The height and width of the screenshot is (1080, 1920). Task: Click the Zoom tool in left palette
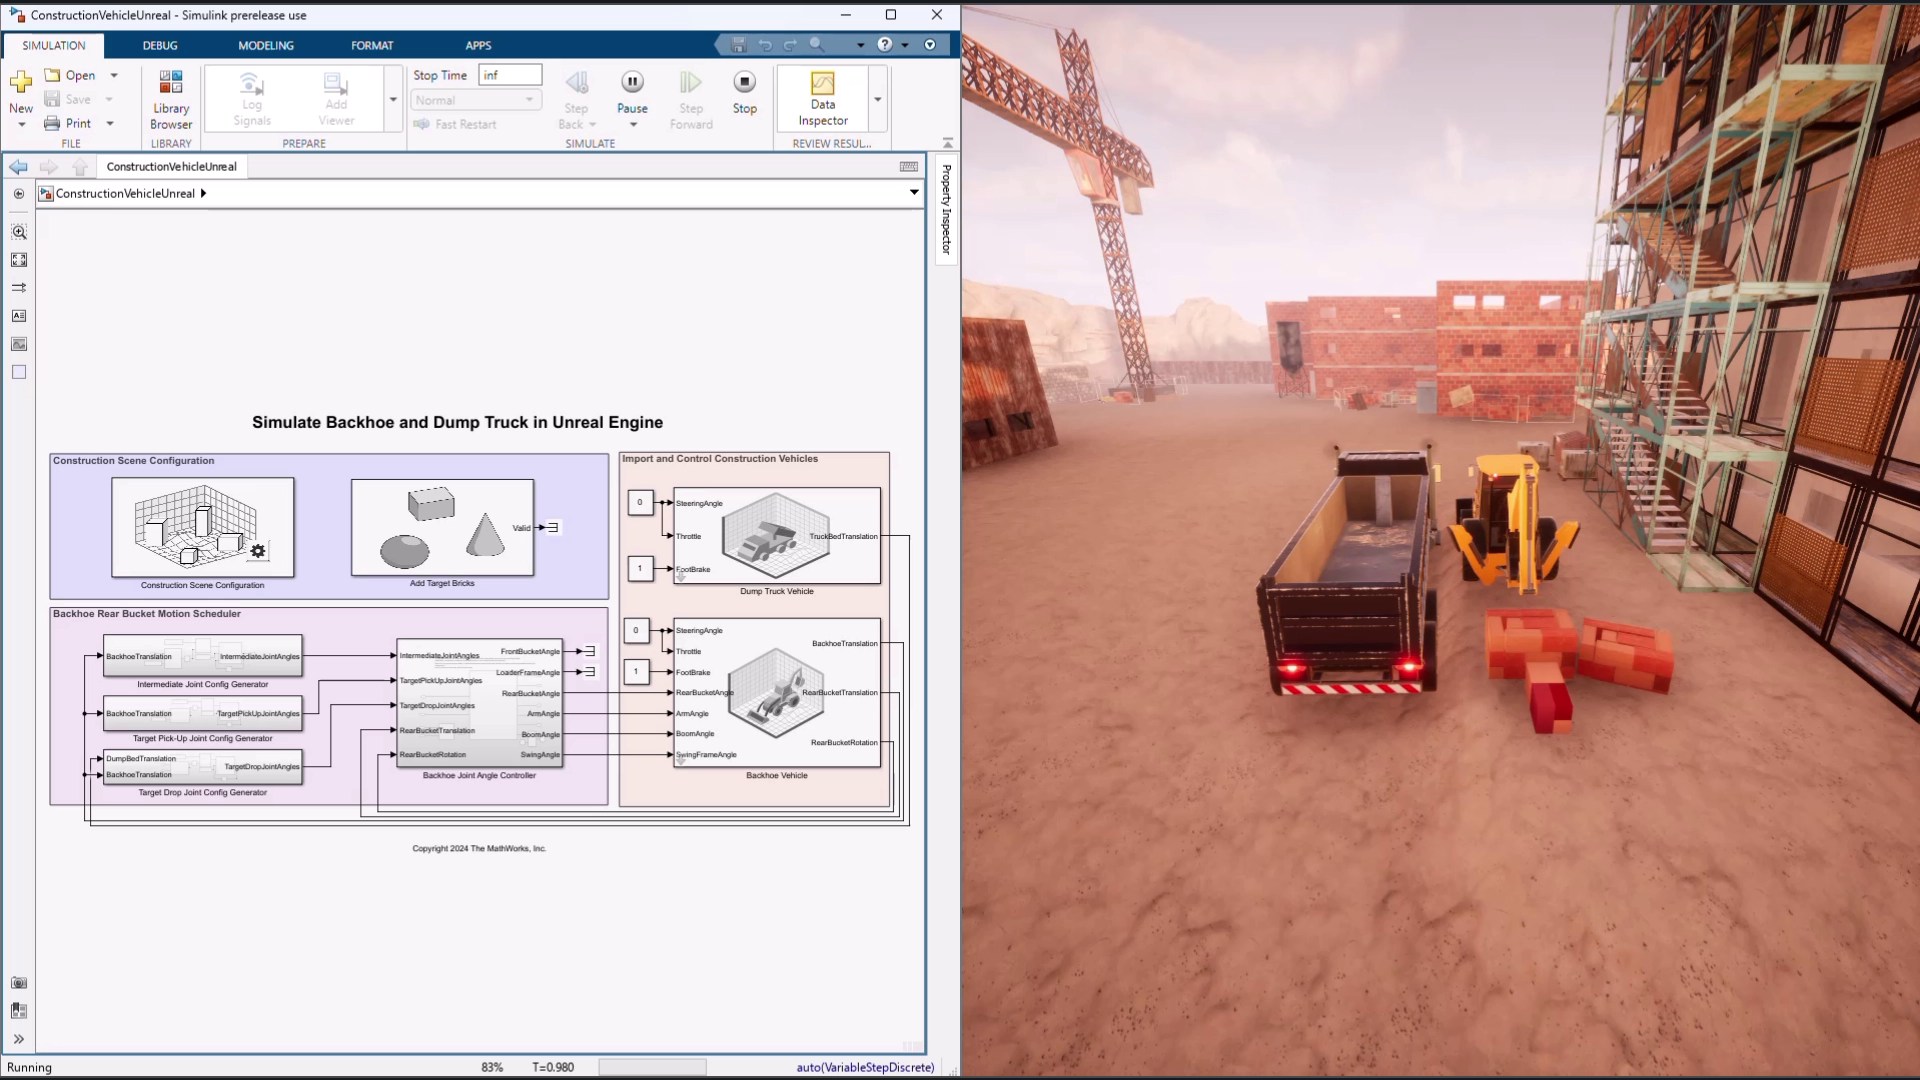(19, 232)
